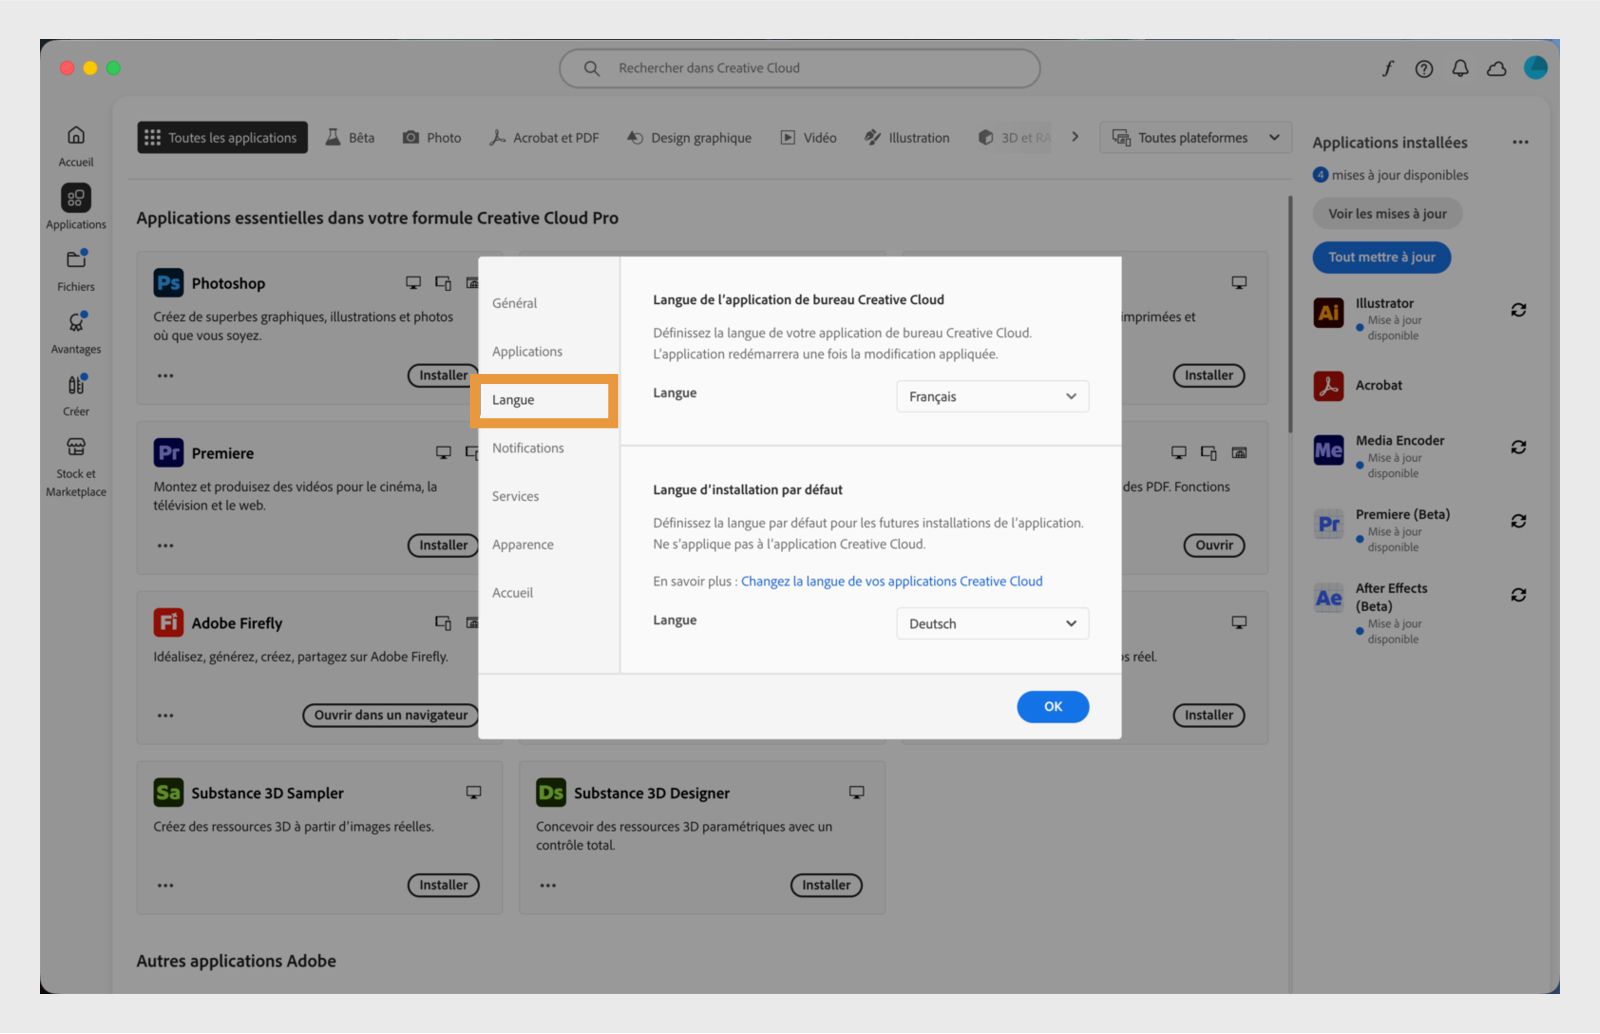Open the Accueil home icon in sidebar
This screenshot has height=1034, width=1600.
coord(76,135)
